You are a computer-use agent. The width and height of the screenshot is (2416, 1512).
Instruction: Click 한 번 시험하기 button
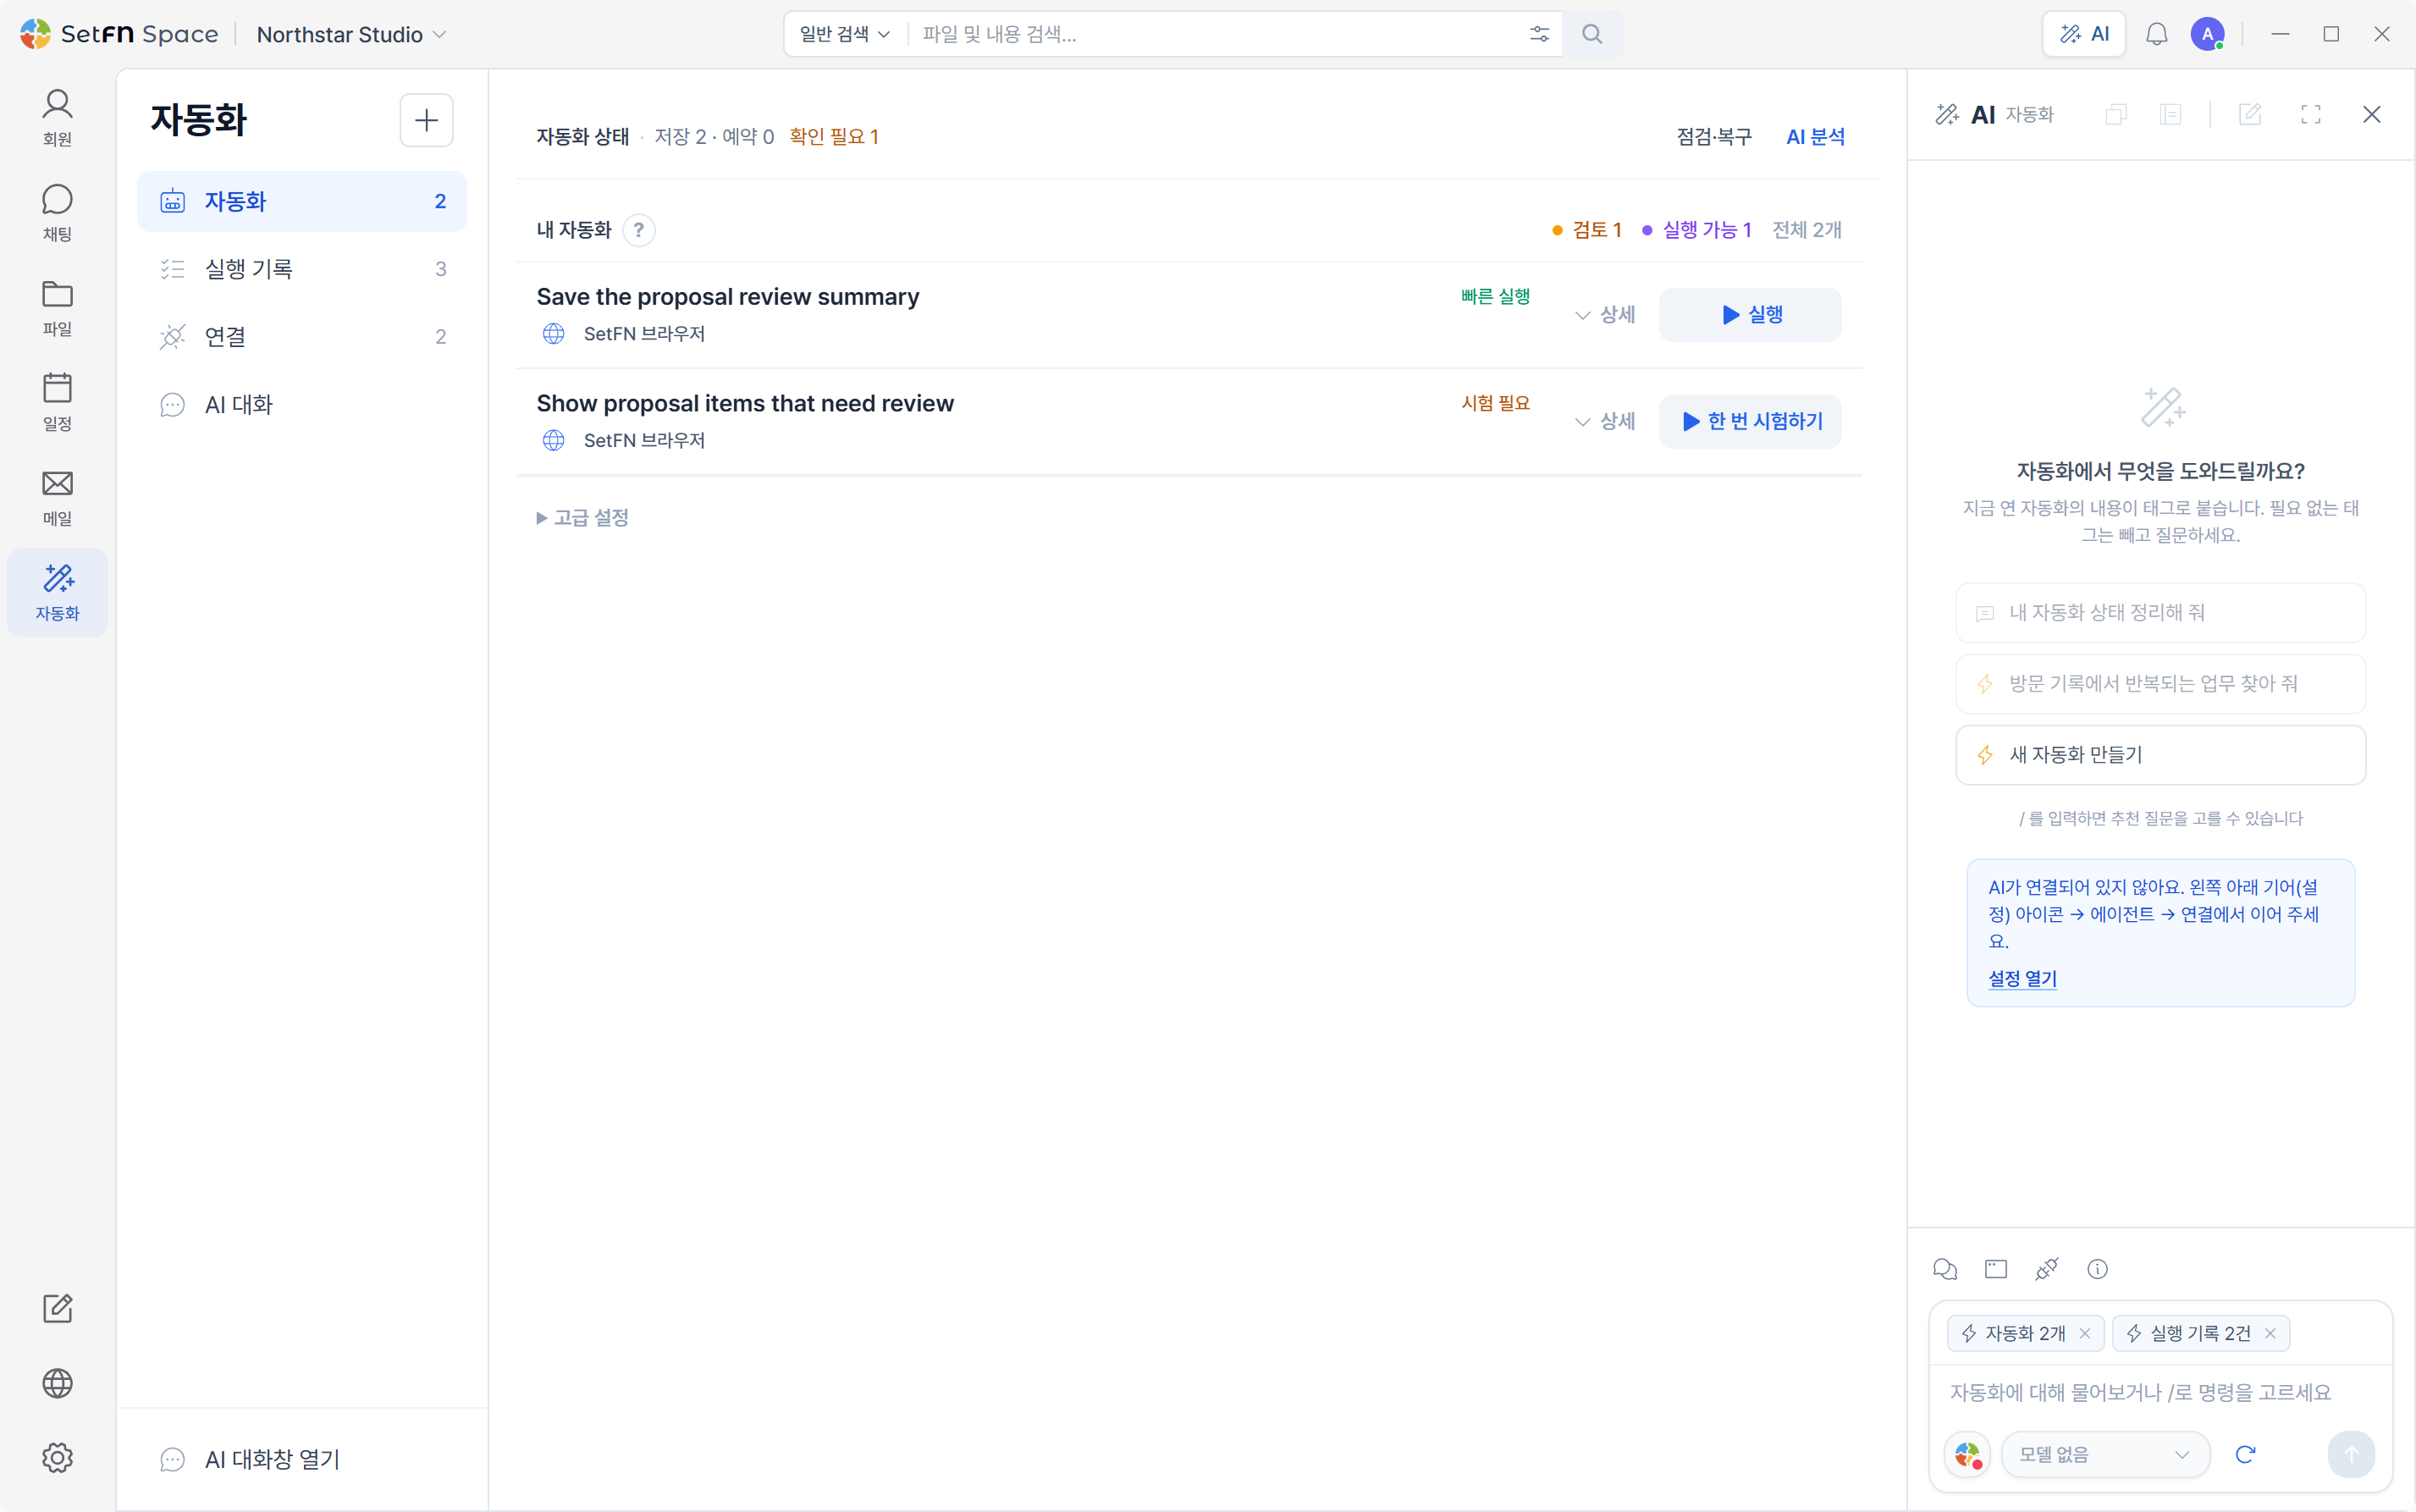point(1750,421)
